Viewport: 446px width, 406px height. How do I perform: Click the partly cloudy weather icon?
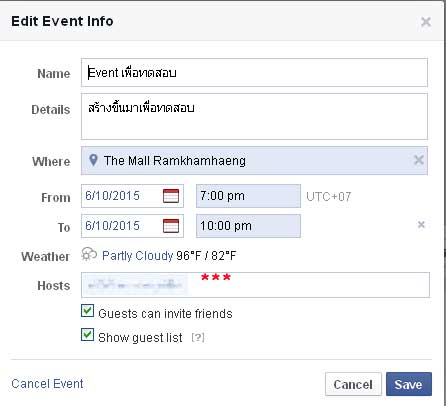pos(89,255)
